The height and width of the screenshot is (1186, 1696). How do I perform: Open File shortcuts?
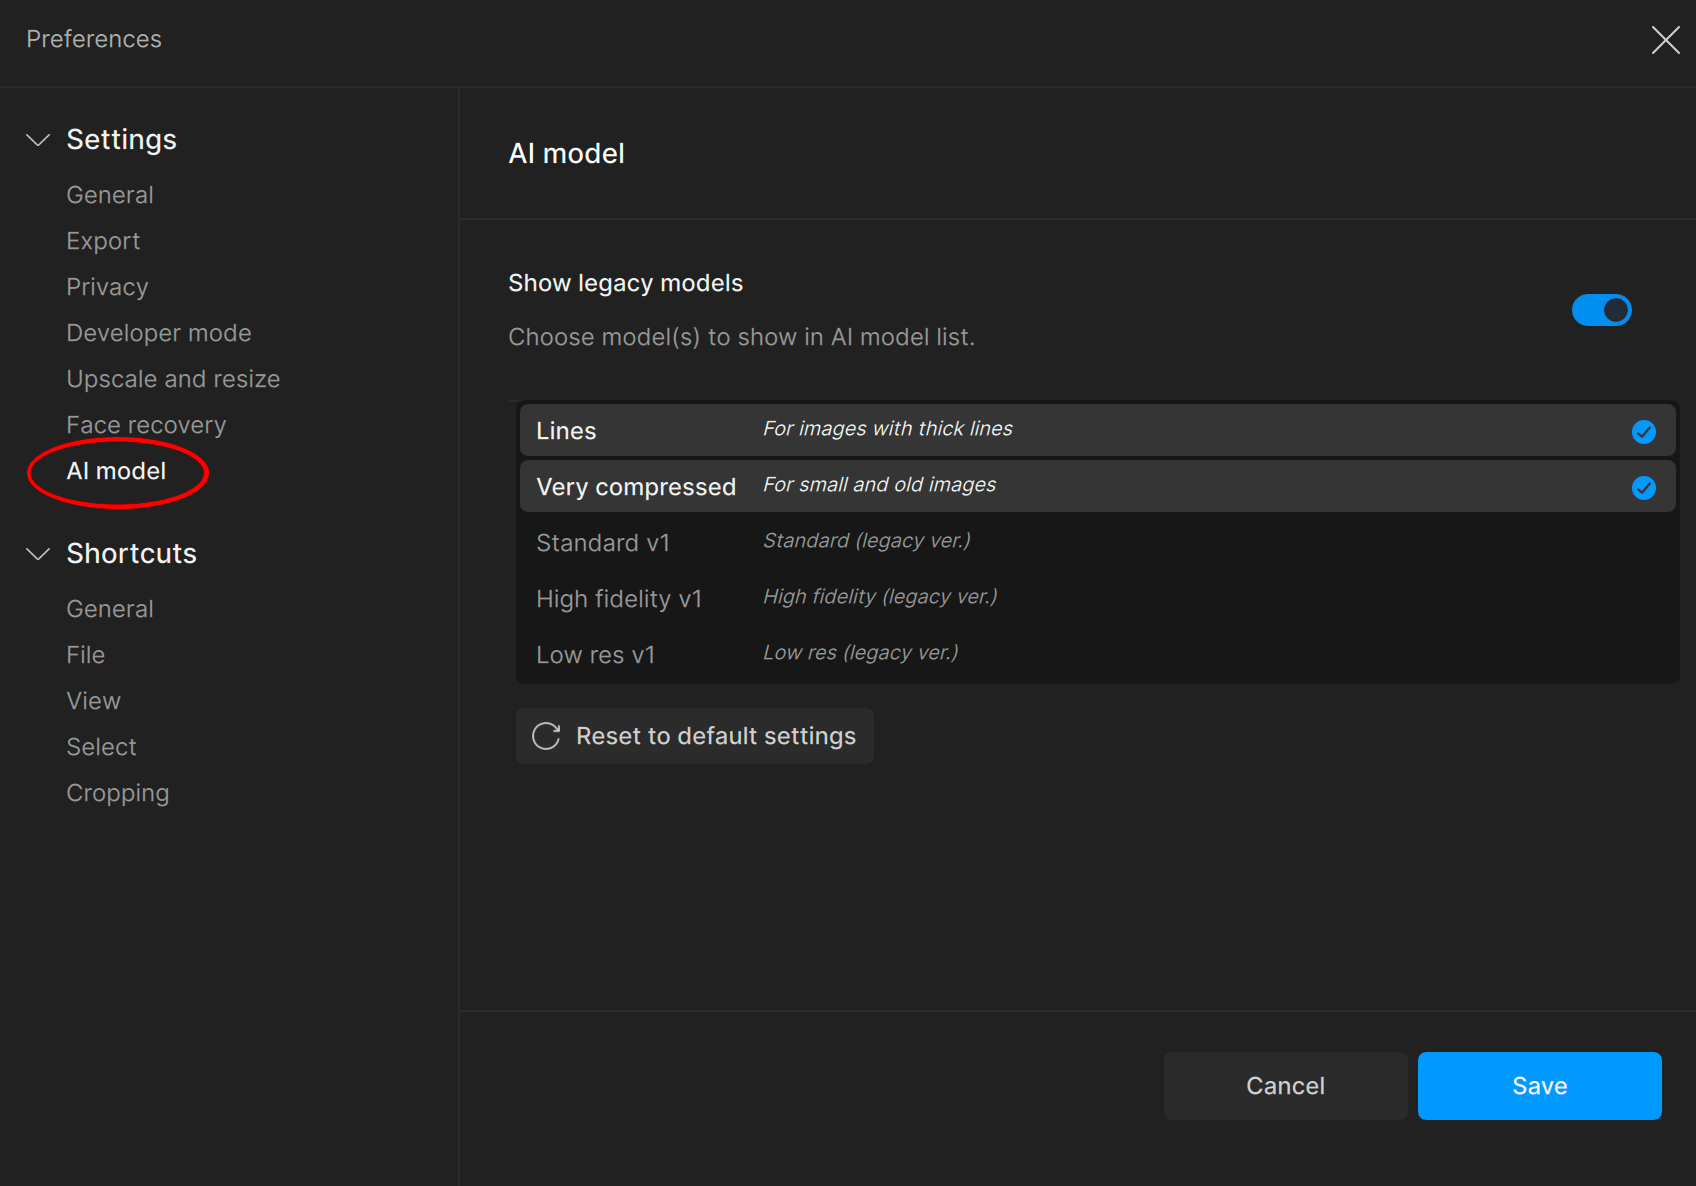[x=86, y=655]
